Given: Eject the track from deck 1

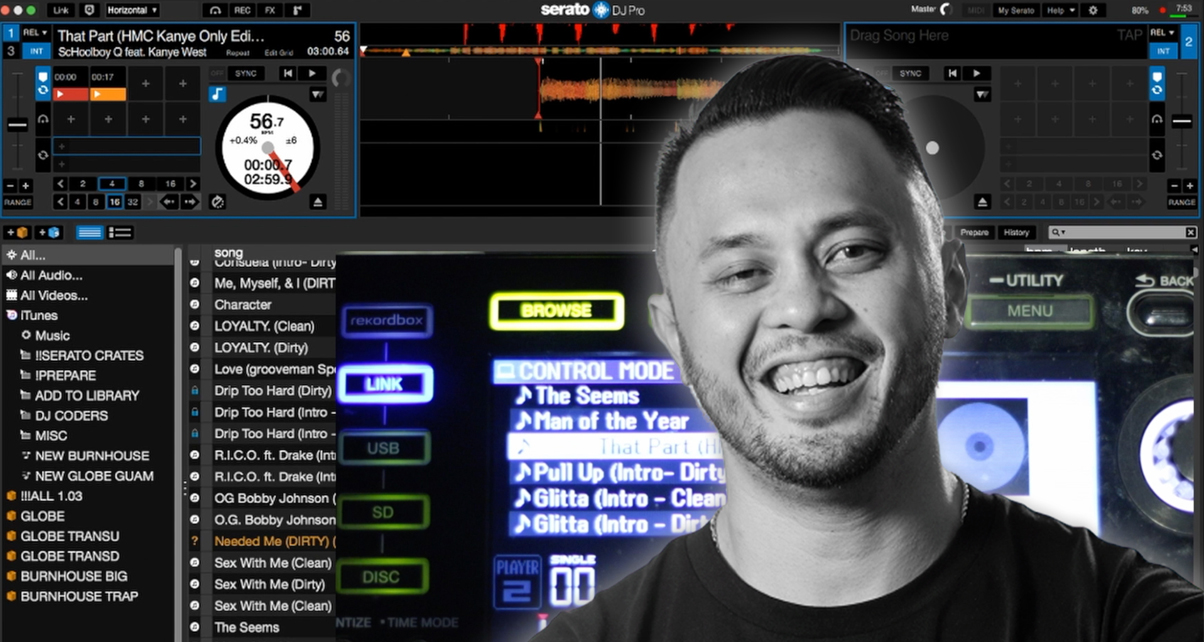Looking at the screenshot, I should (318, 201).
